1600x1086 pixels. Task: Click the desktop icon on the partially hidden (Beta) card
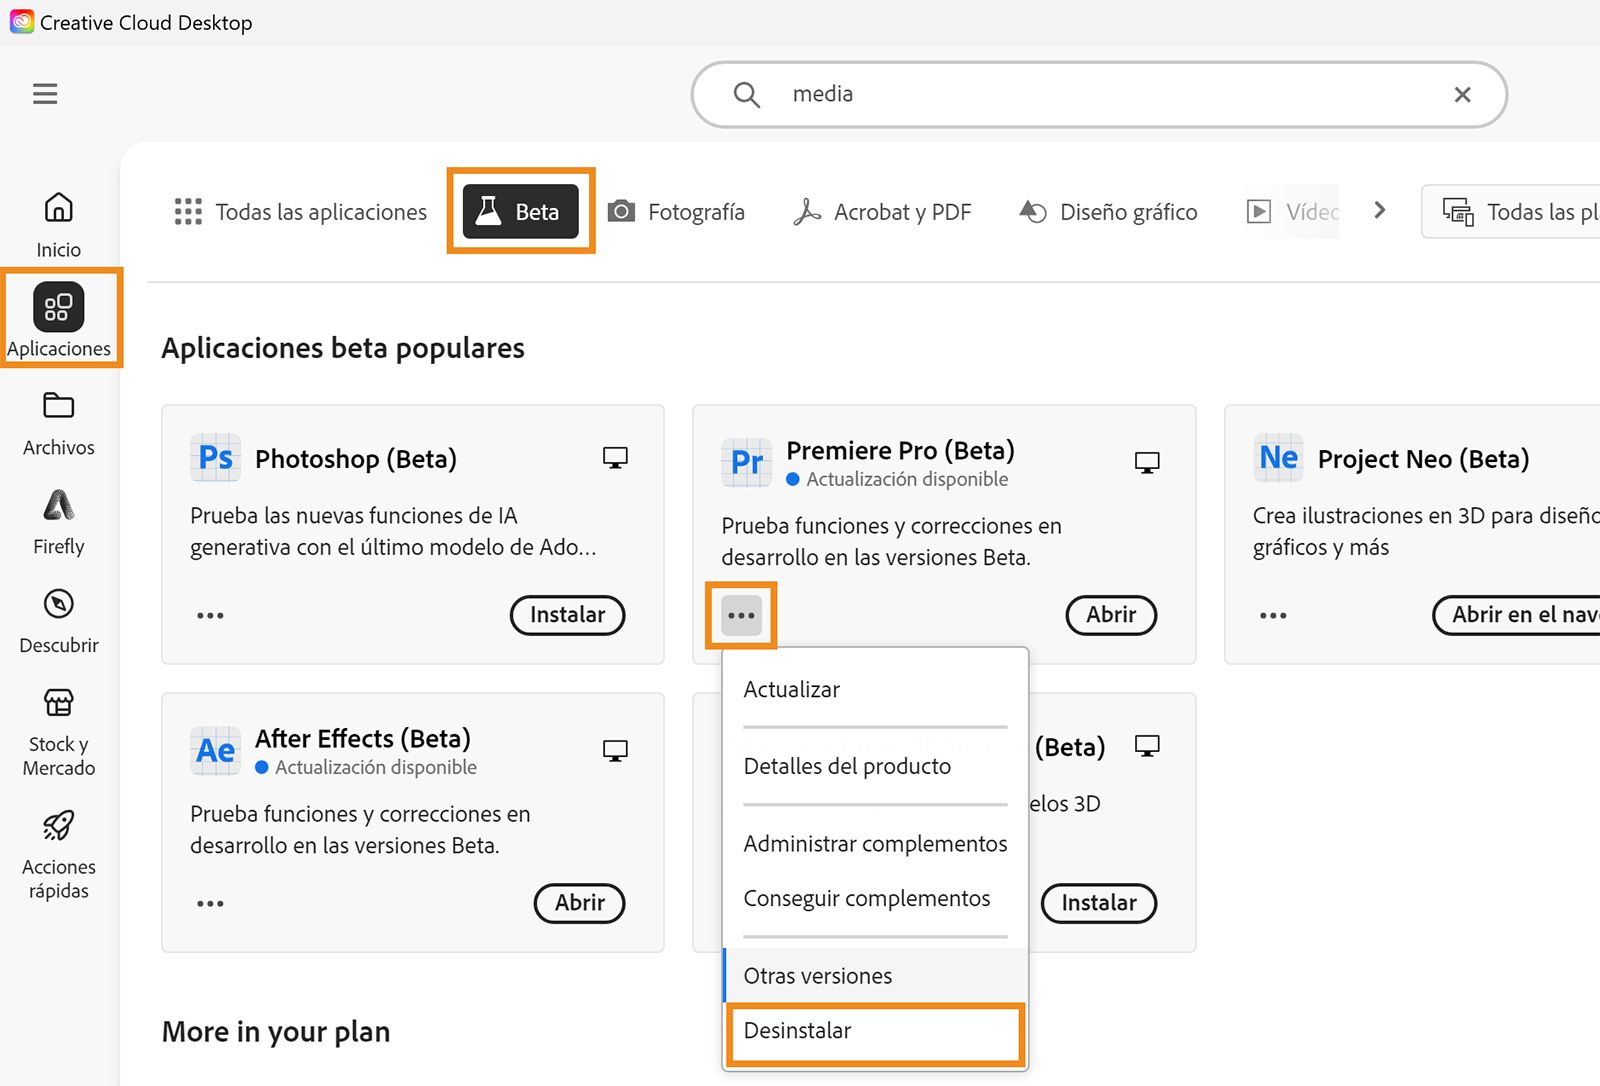click(x=1147, y=746)
